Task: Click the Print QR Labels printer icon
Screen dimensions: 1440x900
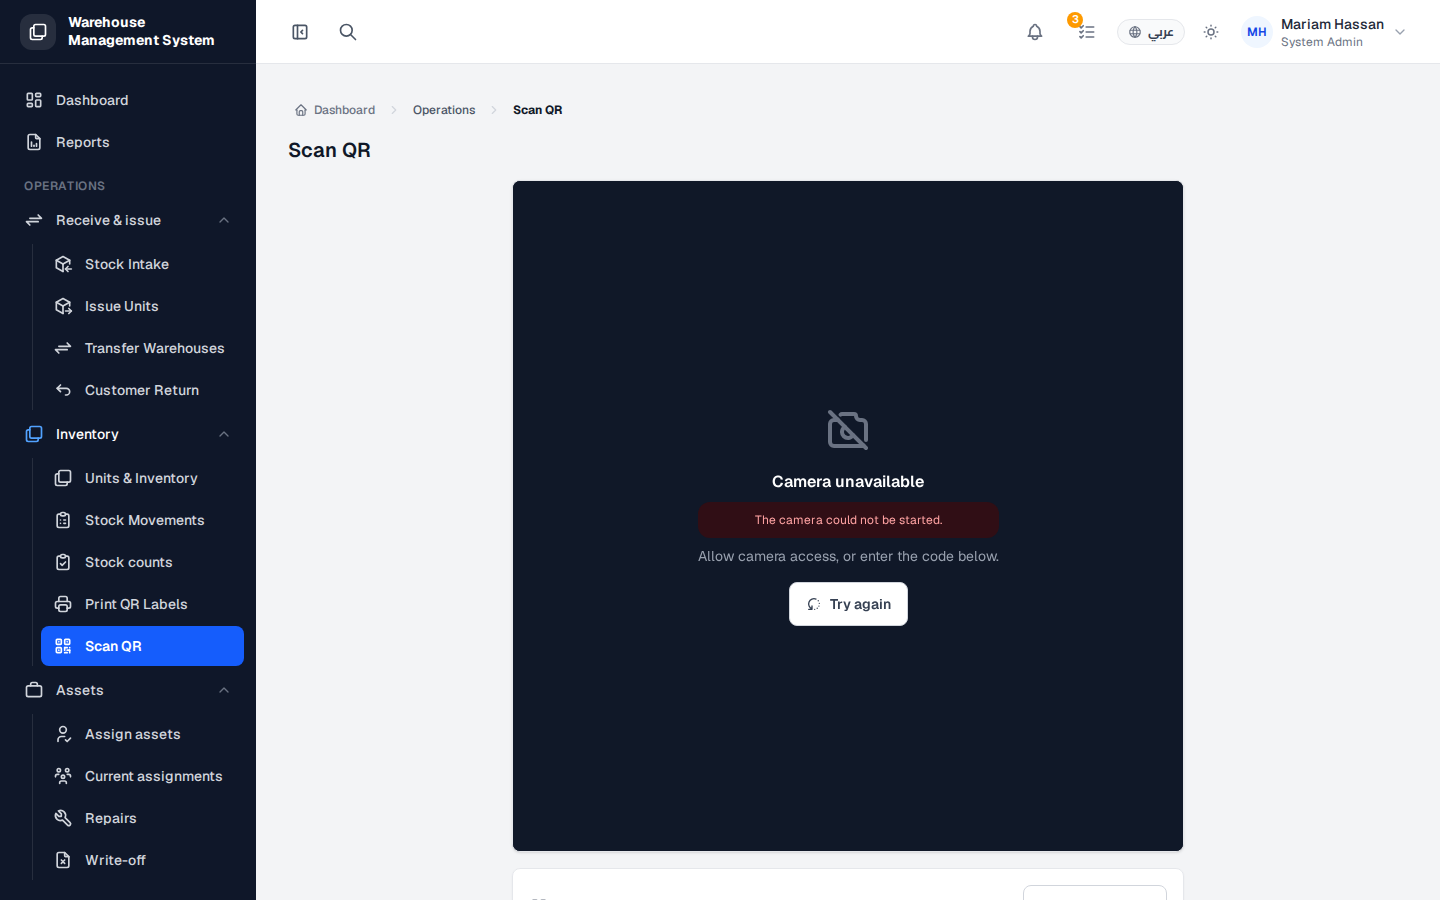Action: [x=63, y=604]
